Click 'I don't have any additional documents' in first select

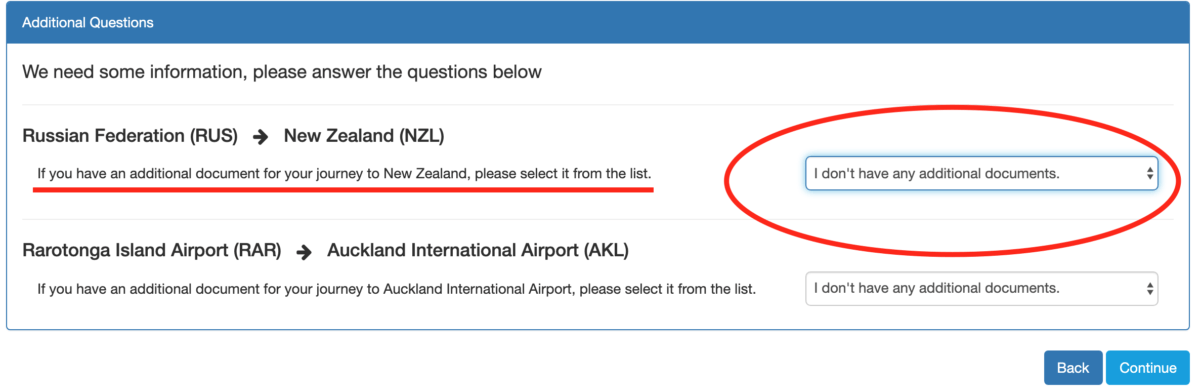click(936, 173)
